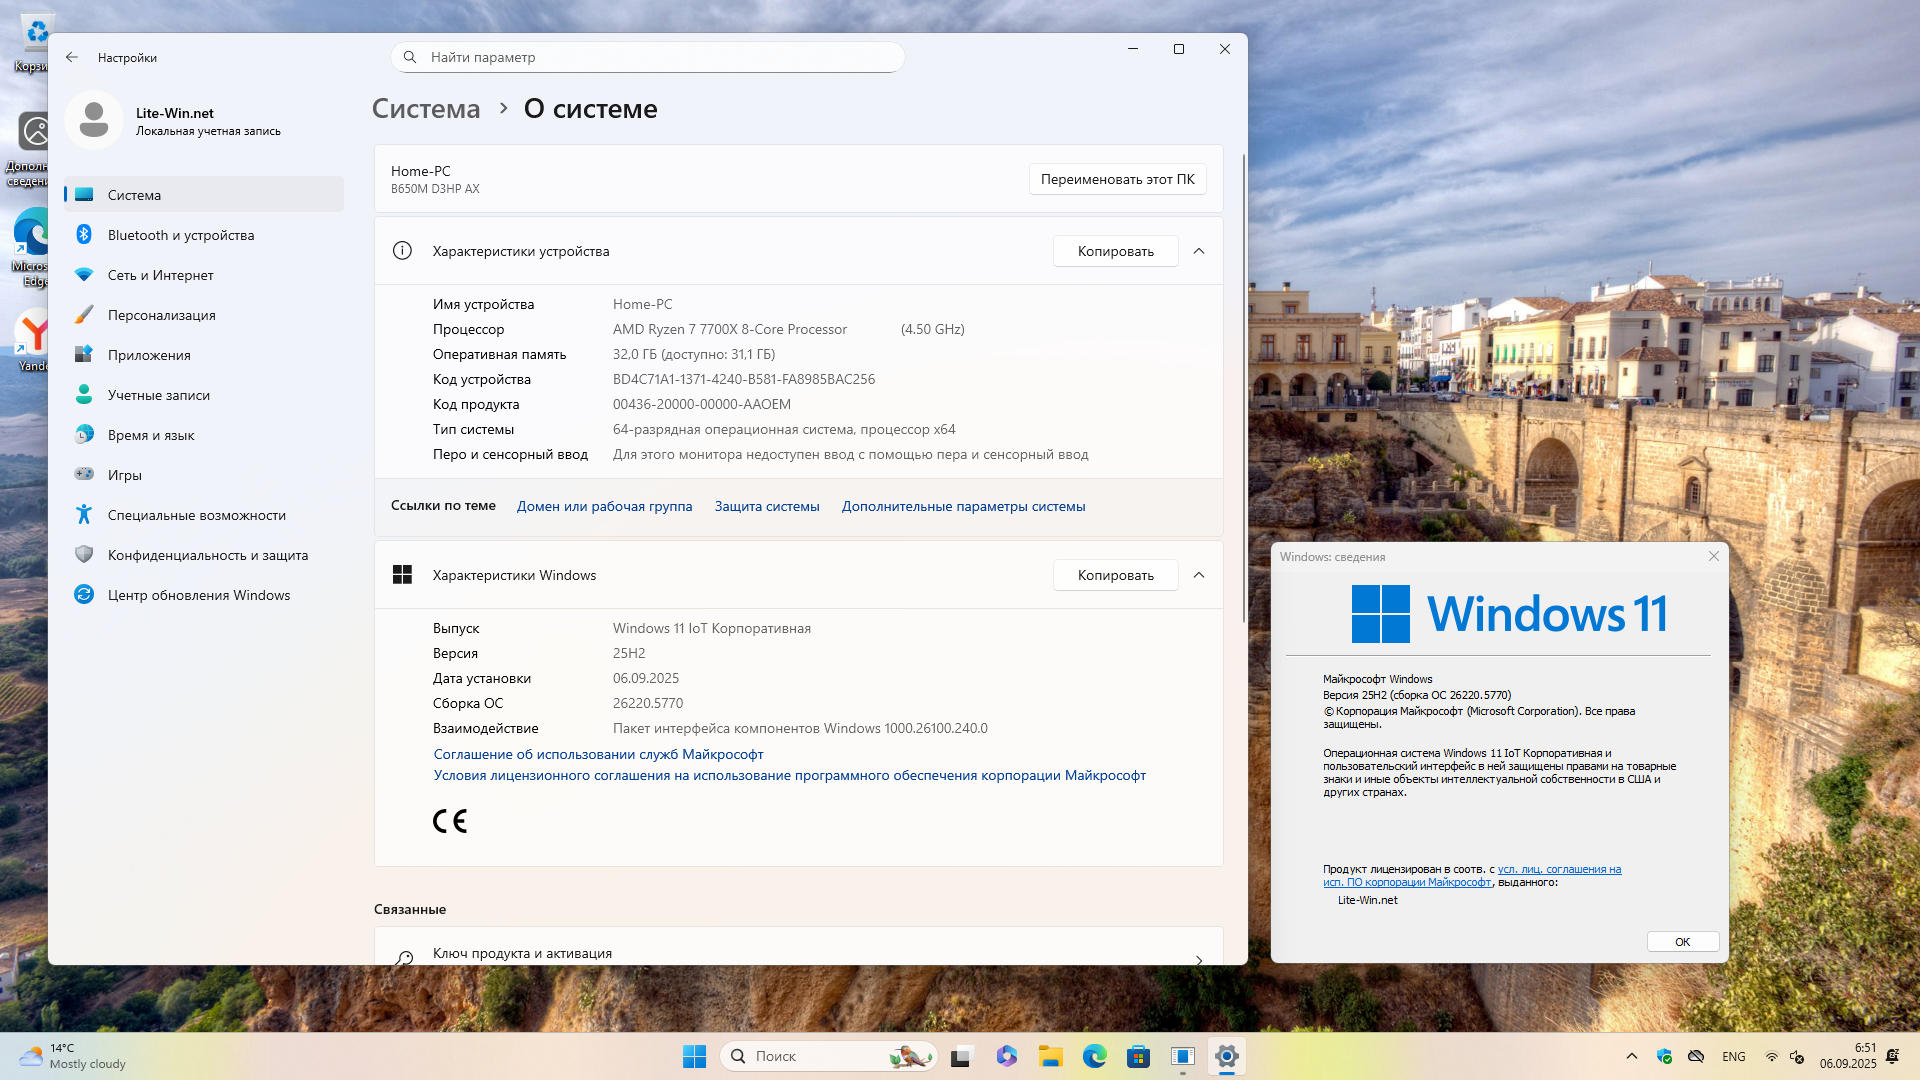1920x1080 pixels.
Task: Open Игры settings page
Action: click(124, 475)
